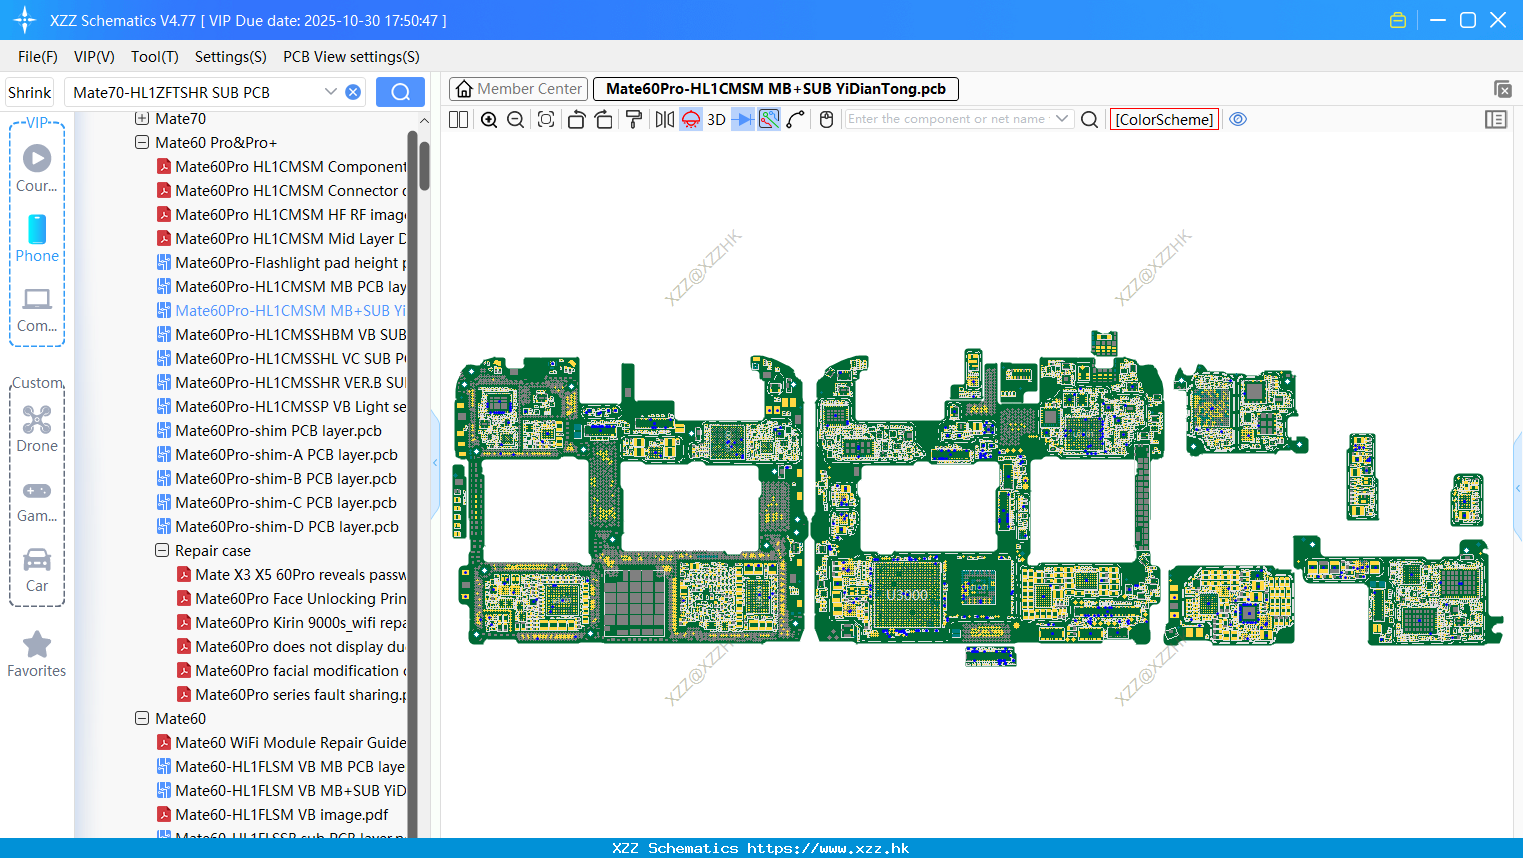
Task: Toggle the diode symbol display
Action: point(743,119)
